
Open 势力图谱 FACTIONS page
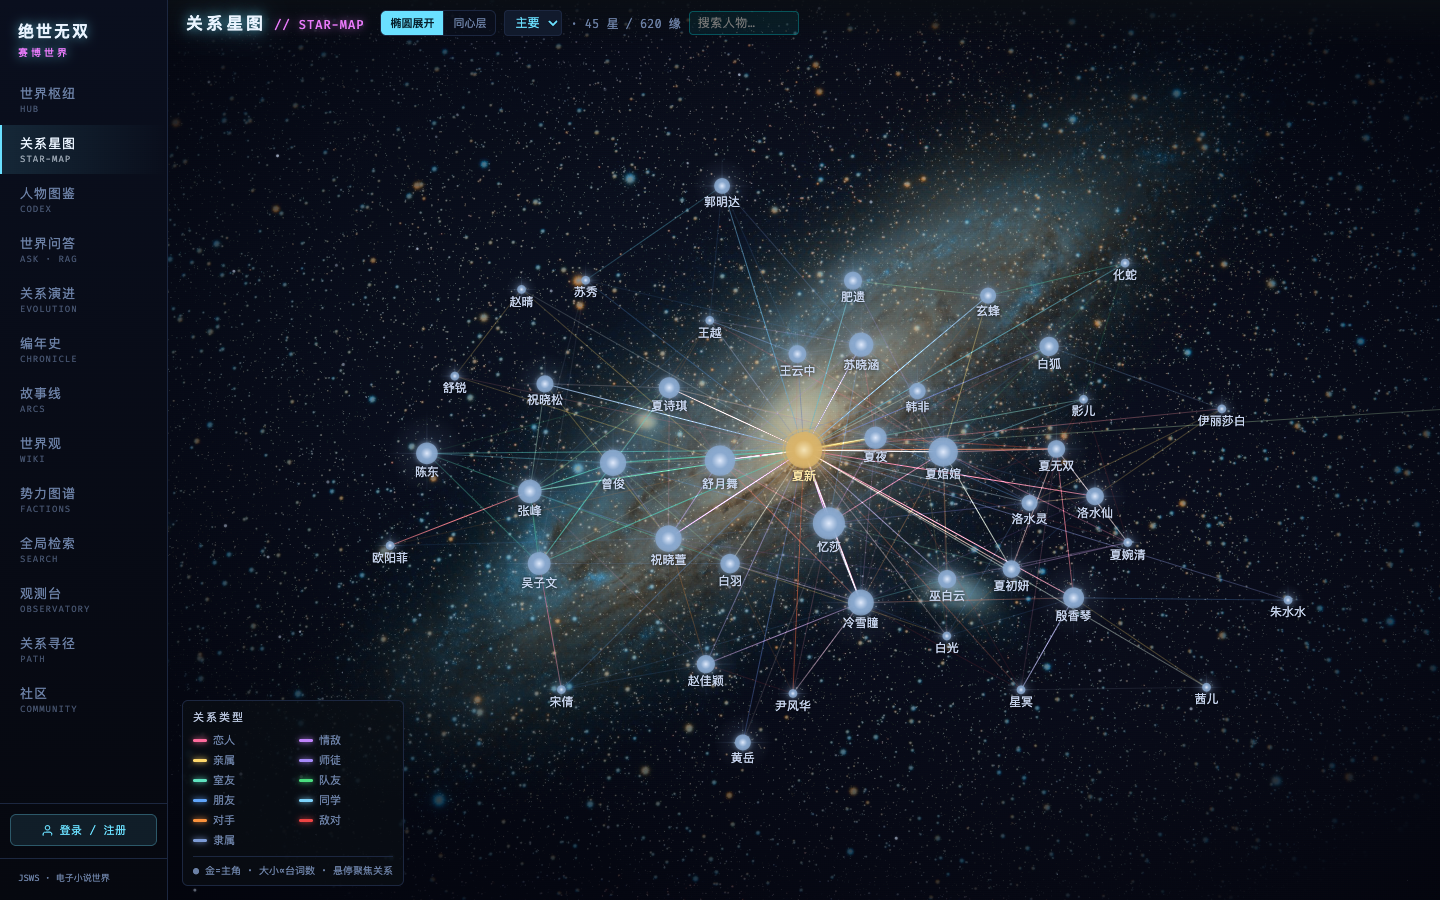tap(83, 500)
